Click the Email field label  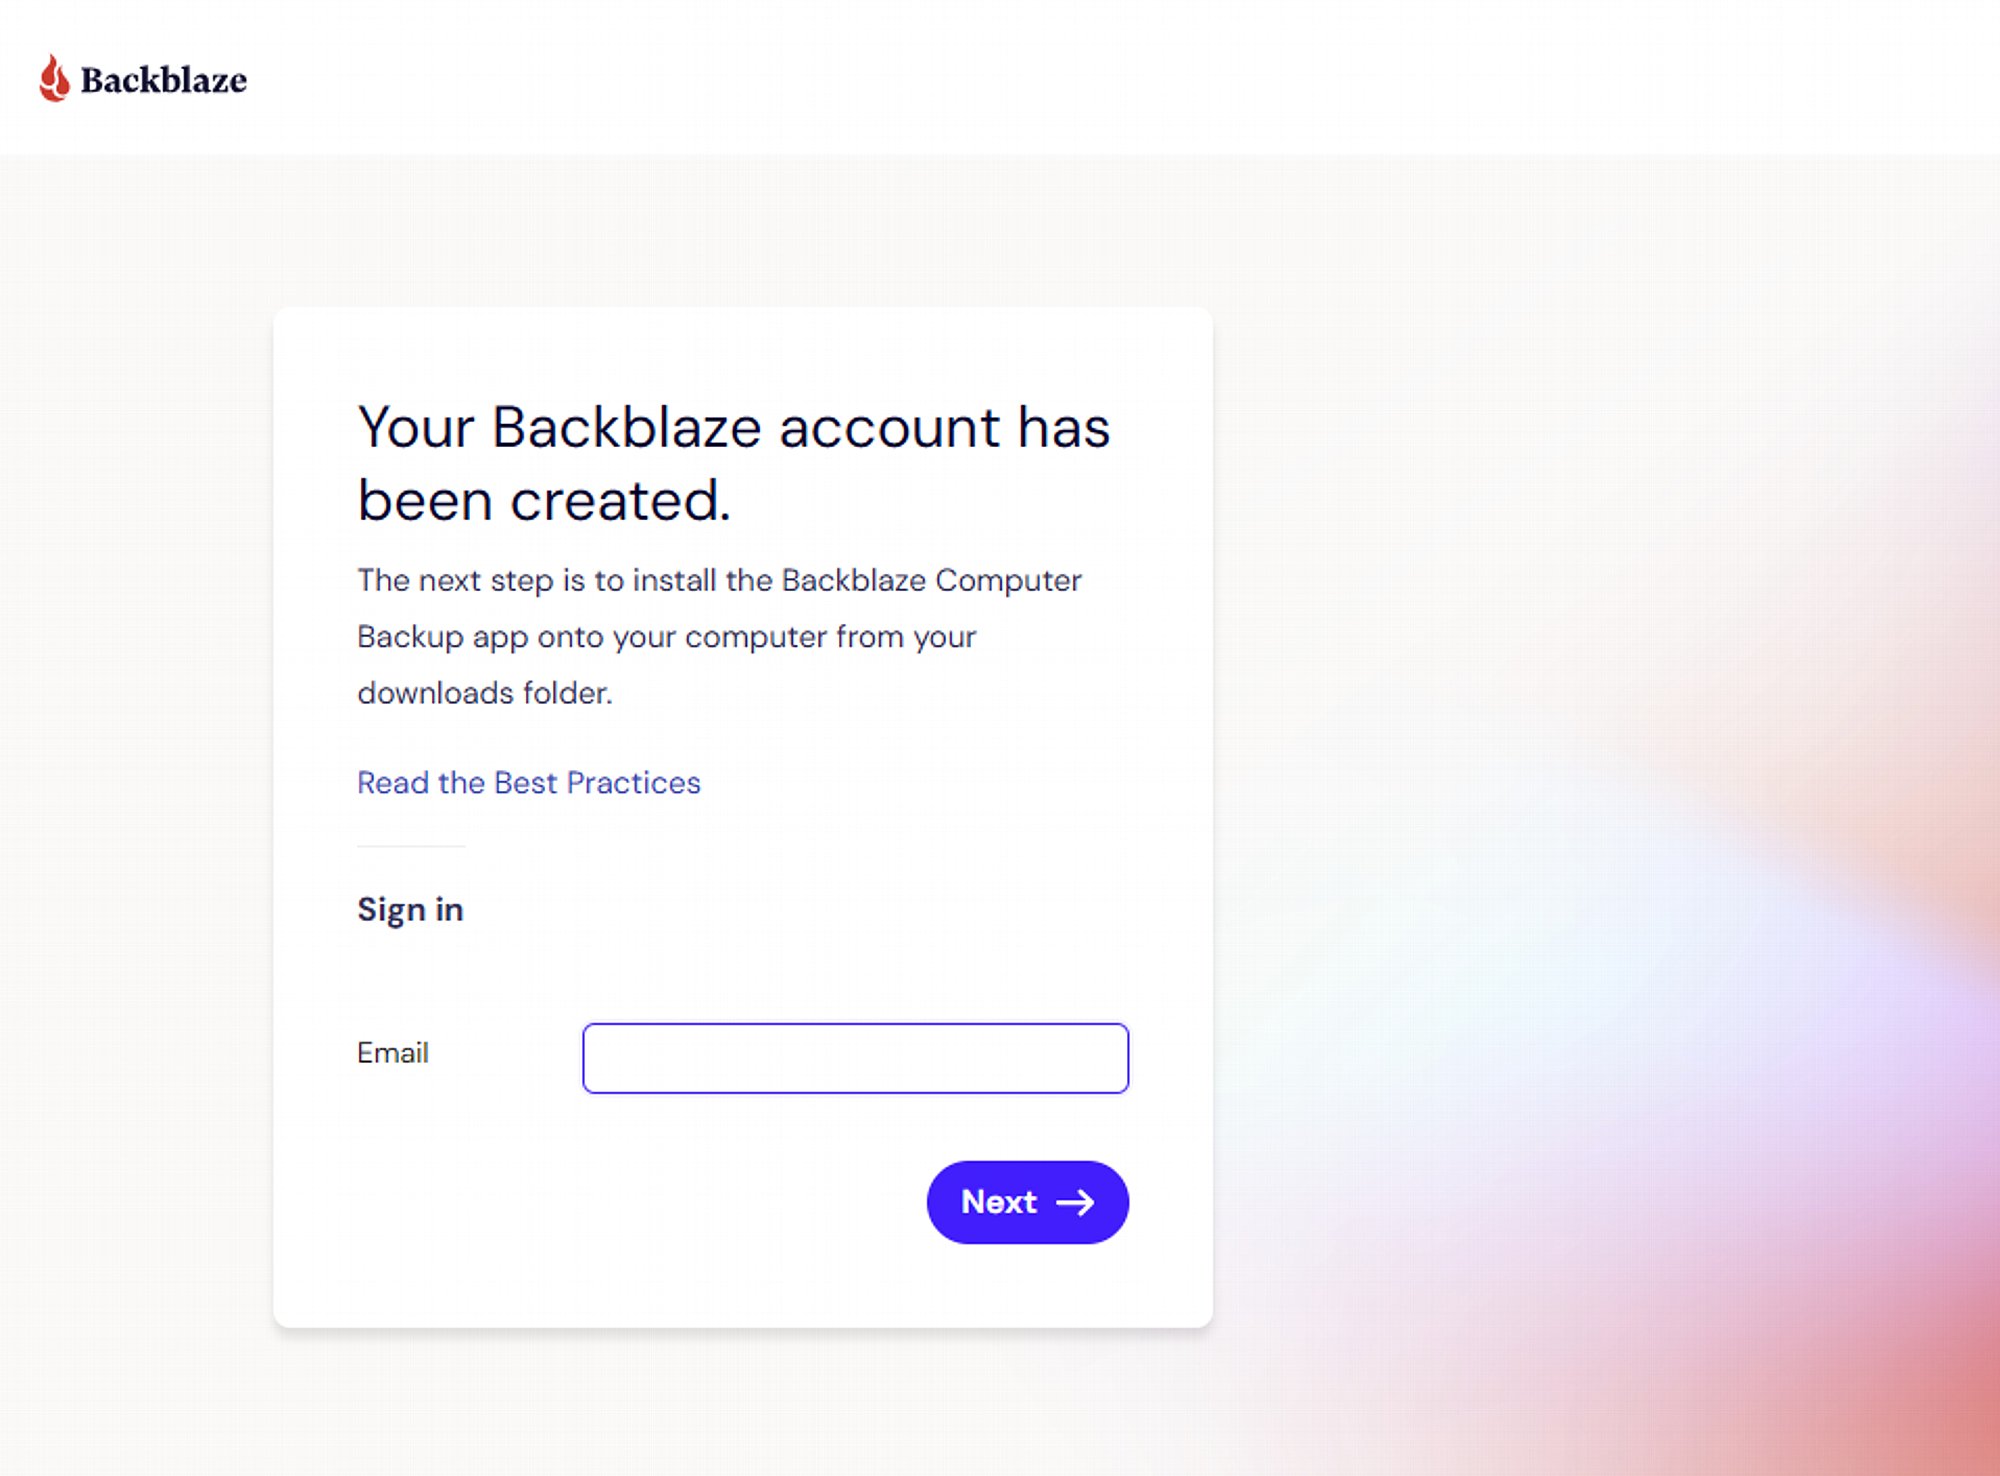coord(393,1052)
